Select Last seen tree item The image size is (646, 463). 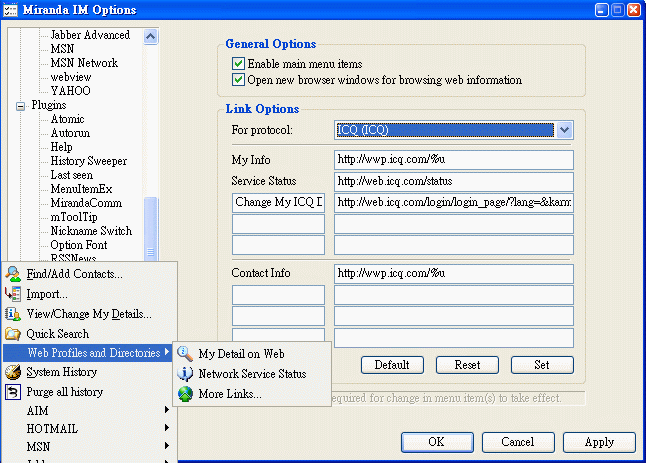click(72, 175)
